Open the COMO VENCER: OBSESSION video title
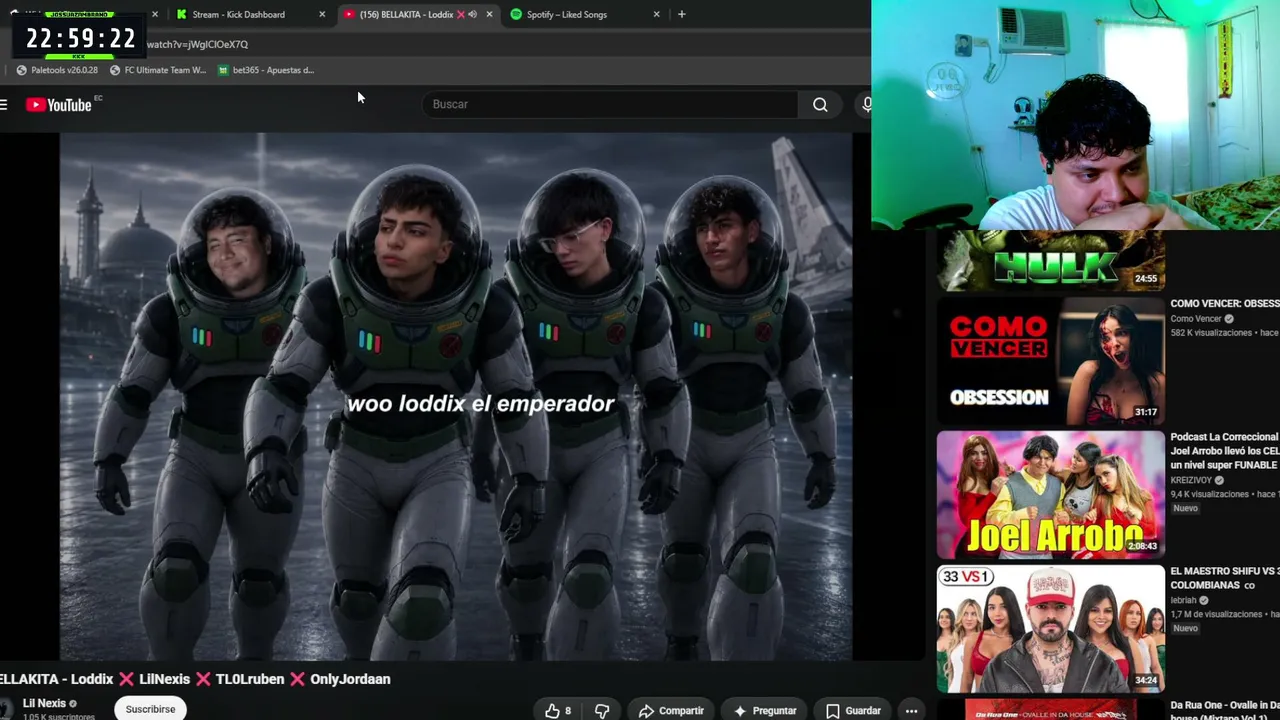The image size is (1280, 720). pos(1225,303)
